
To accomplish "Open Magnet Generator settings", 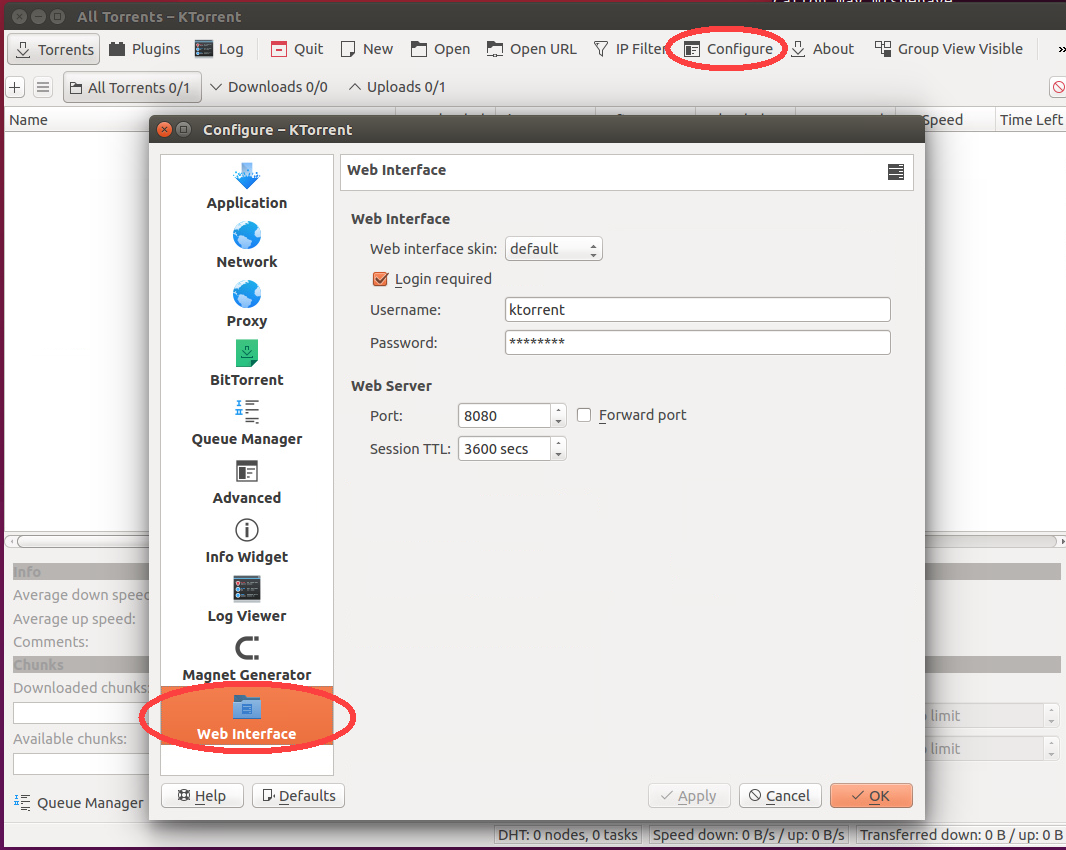I will coord(246,660).
